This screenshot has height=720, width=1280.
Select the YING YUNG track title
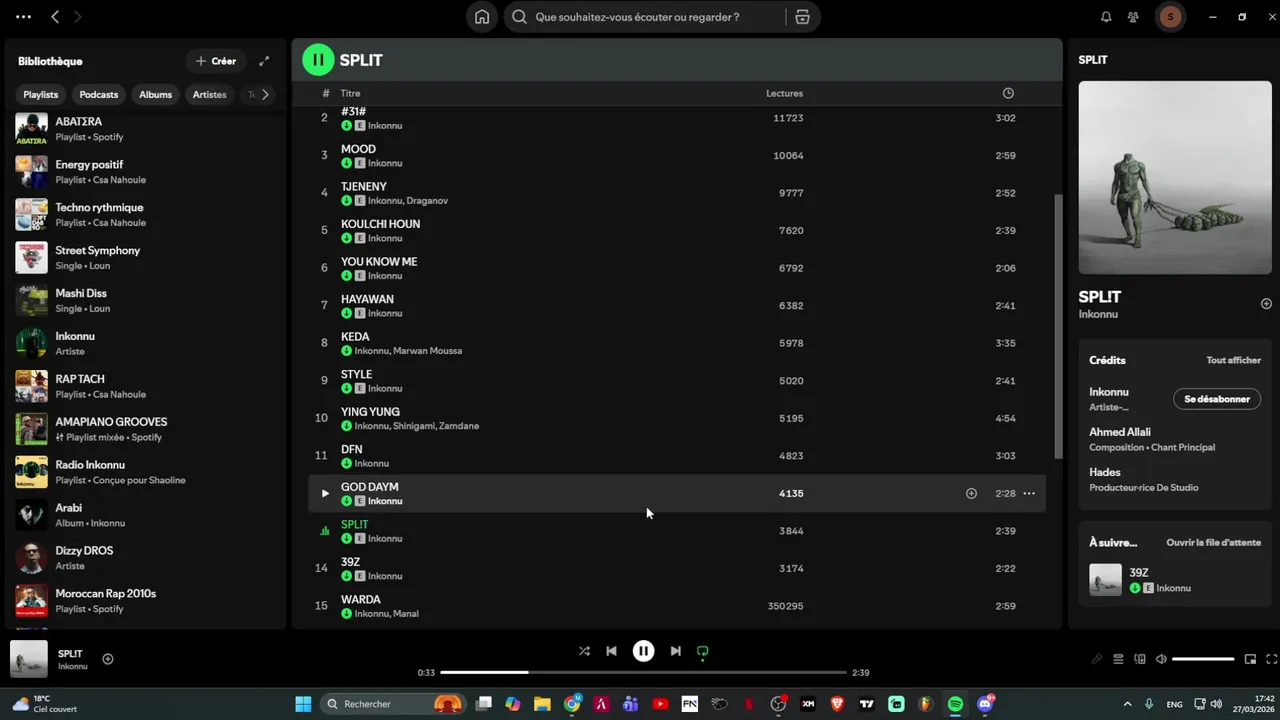370,412
